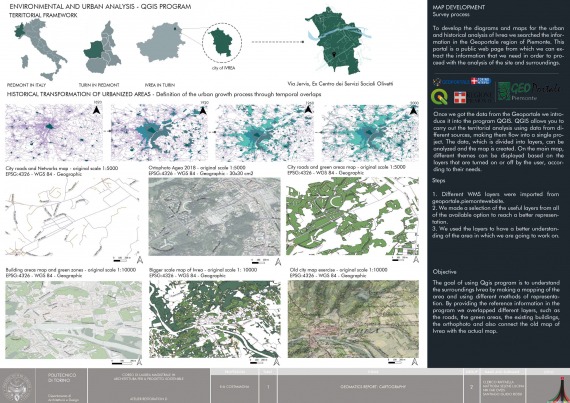570x403 pixels.
Task: Click the dashed circle city of IVREA map
Action: click(x=222, y=42)
